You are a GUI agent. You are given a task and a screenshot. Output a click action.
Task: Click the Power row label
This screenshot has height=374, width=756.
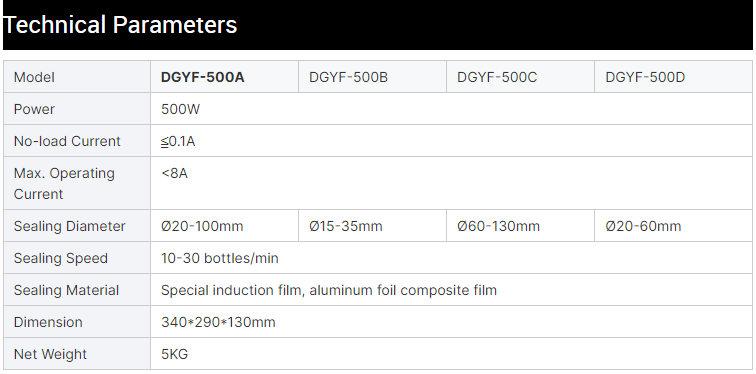(34, 109)
